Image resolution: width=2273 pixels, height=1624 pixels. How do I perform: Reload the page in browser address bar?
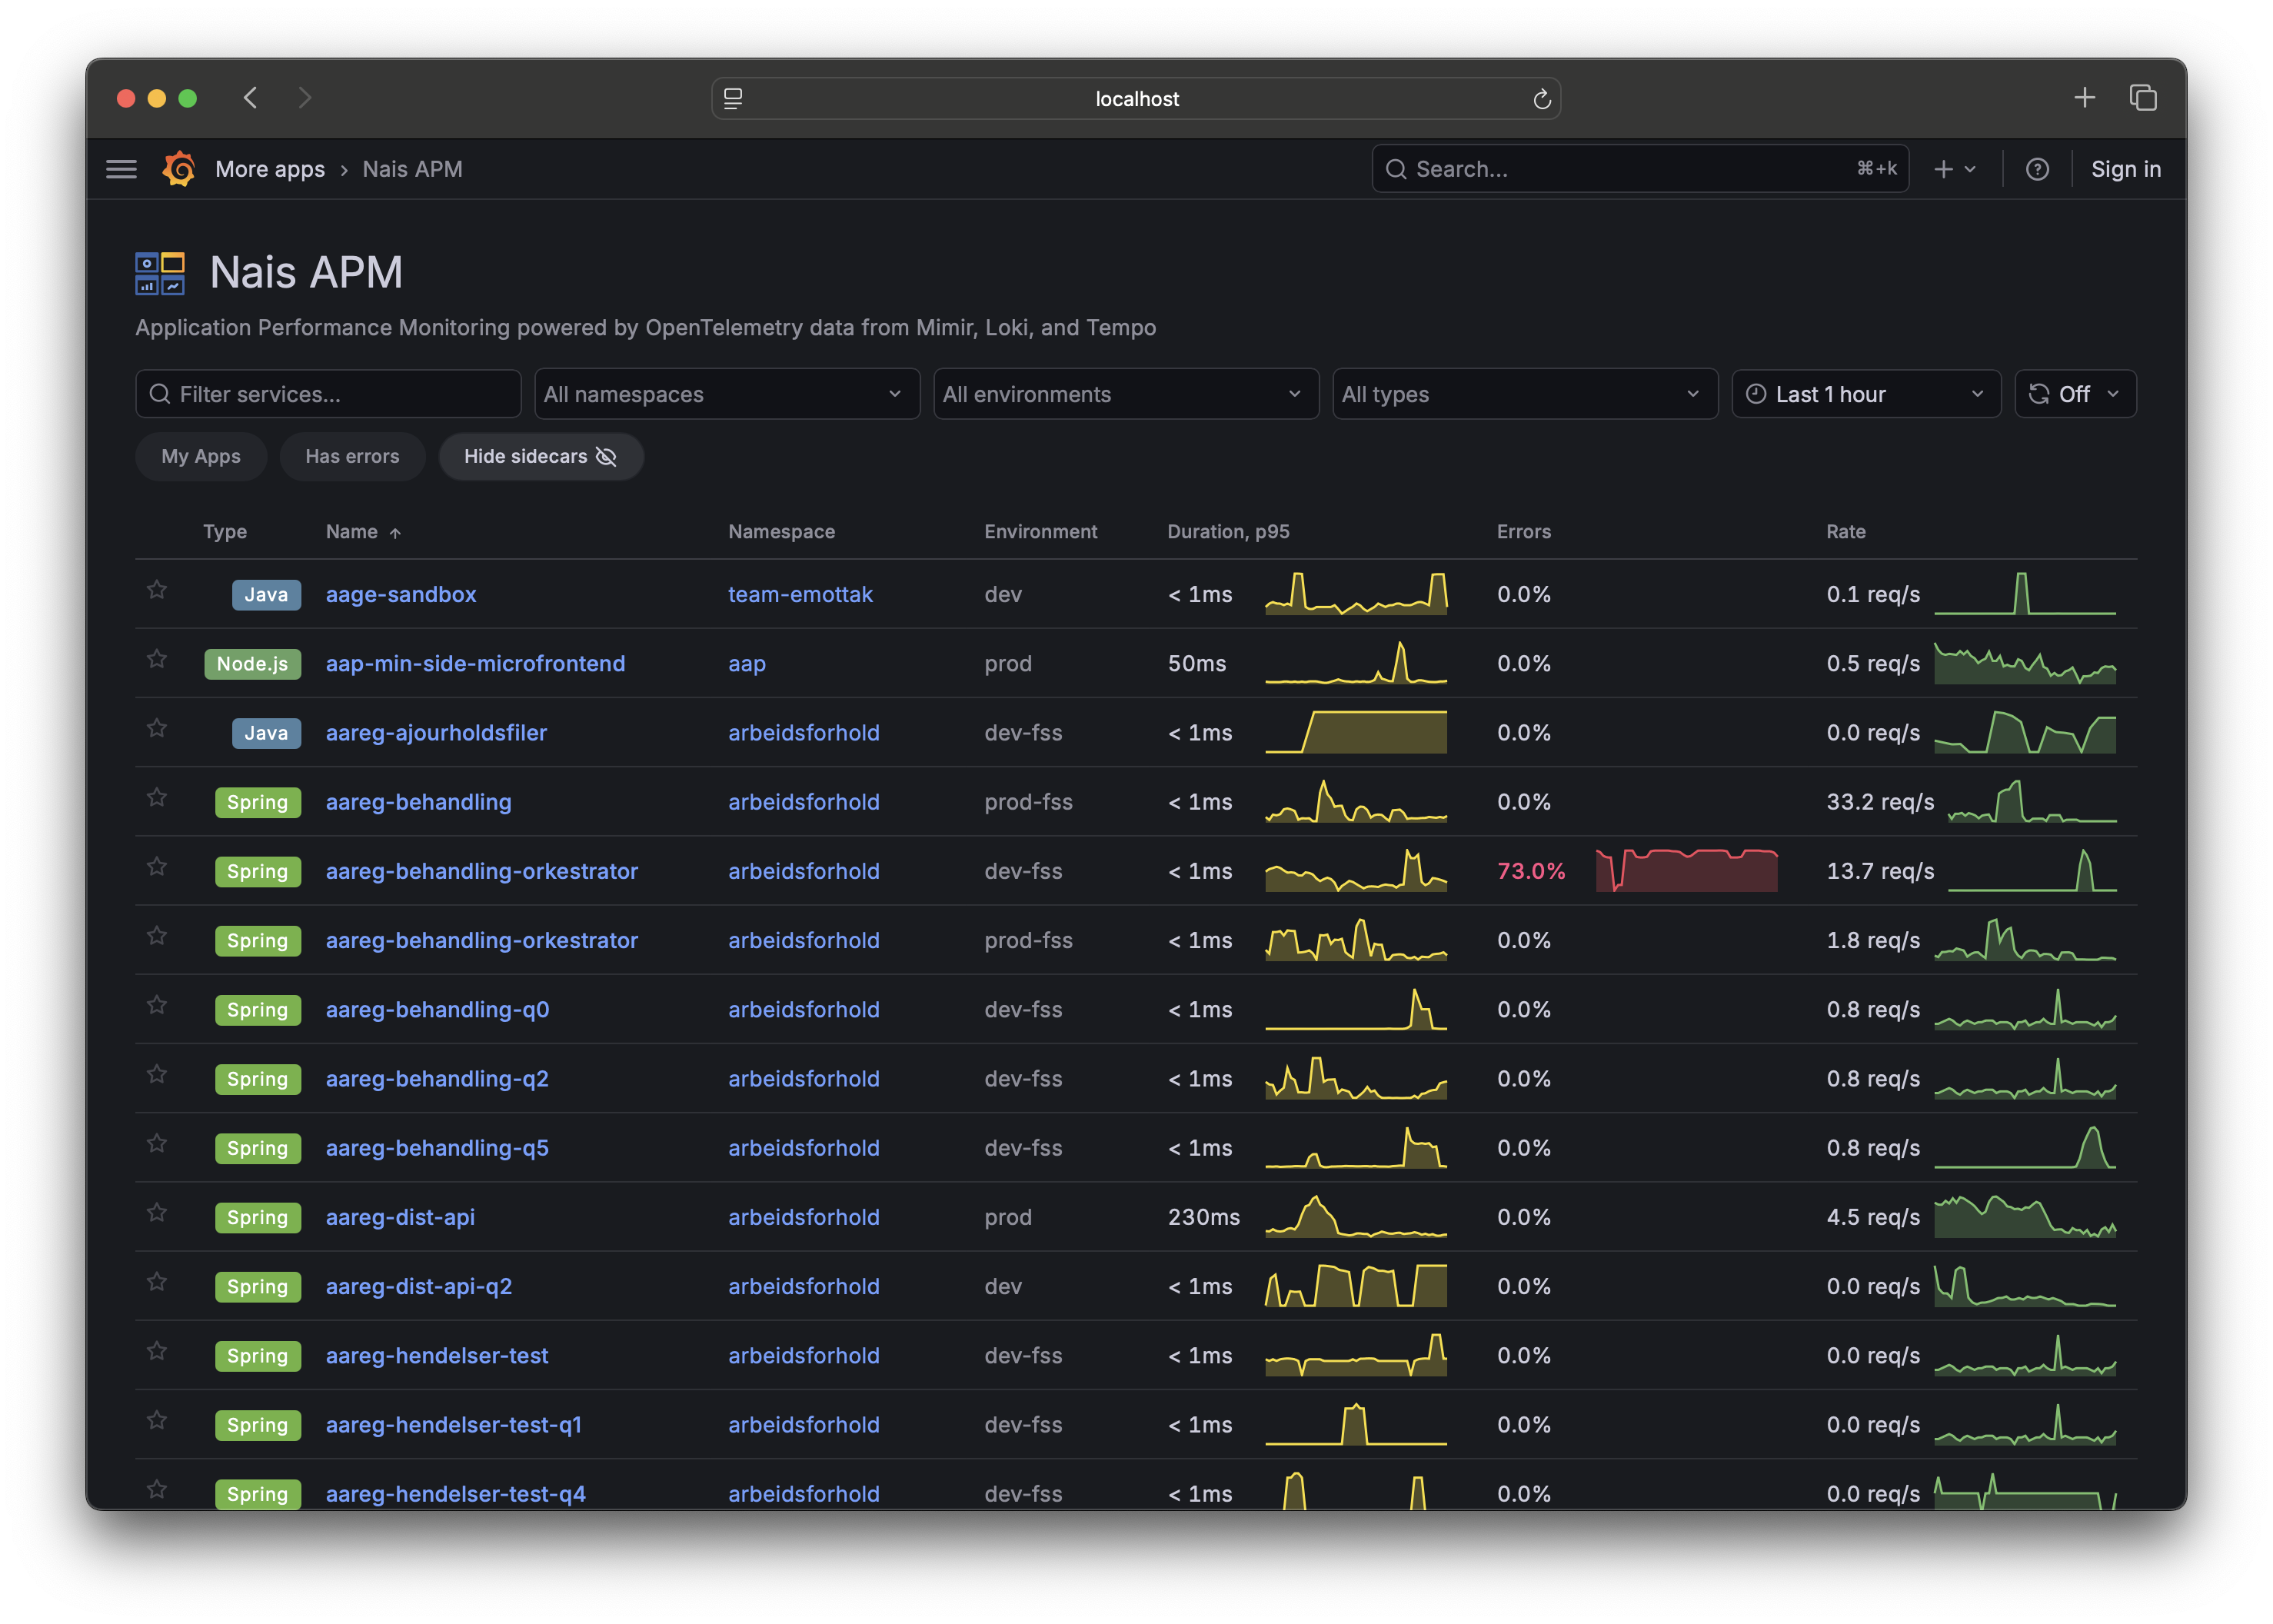coord(1541,99)
